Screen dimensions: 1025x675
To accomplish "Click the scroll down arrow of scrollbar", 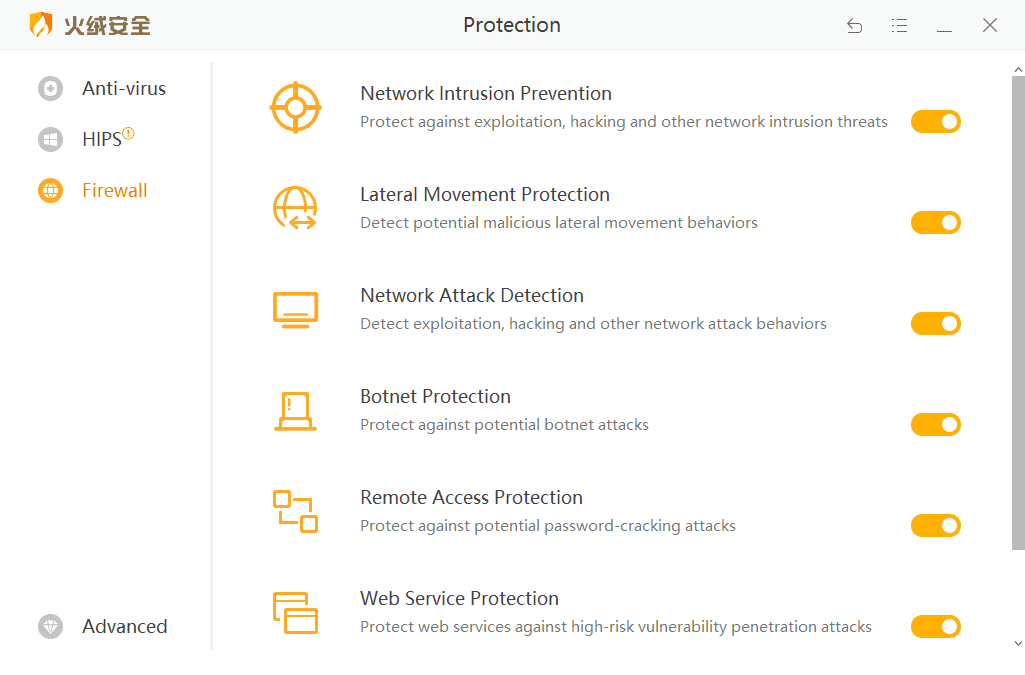I will tap(1018, 644).
